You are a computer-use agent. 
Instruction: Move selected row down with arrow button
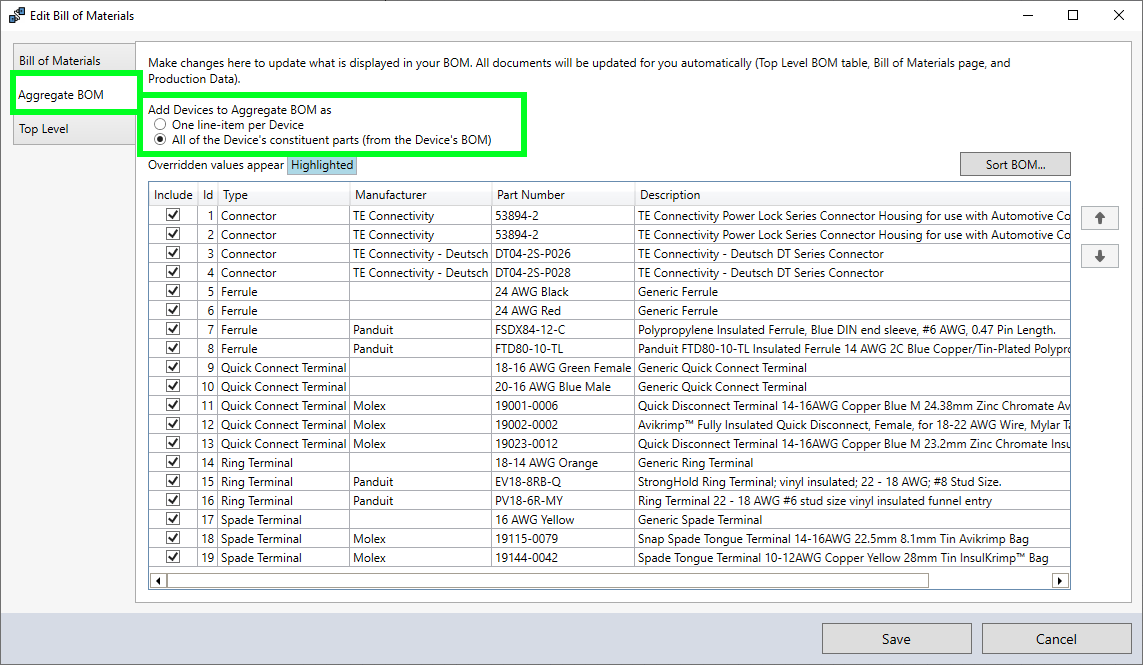(x=1100, y=256)
